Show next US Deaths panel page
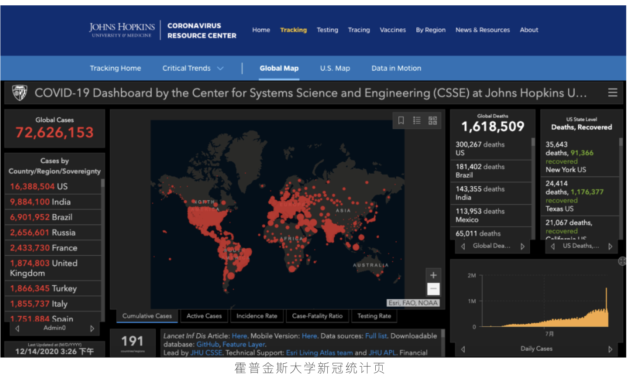This screenshot has width=627, height=376. click(x=610, y=246)
